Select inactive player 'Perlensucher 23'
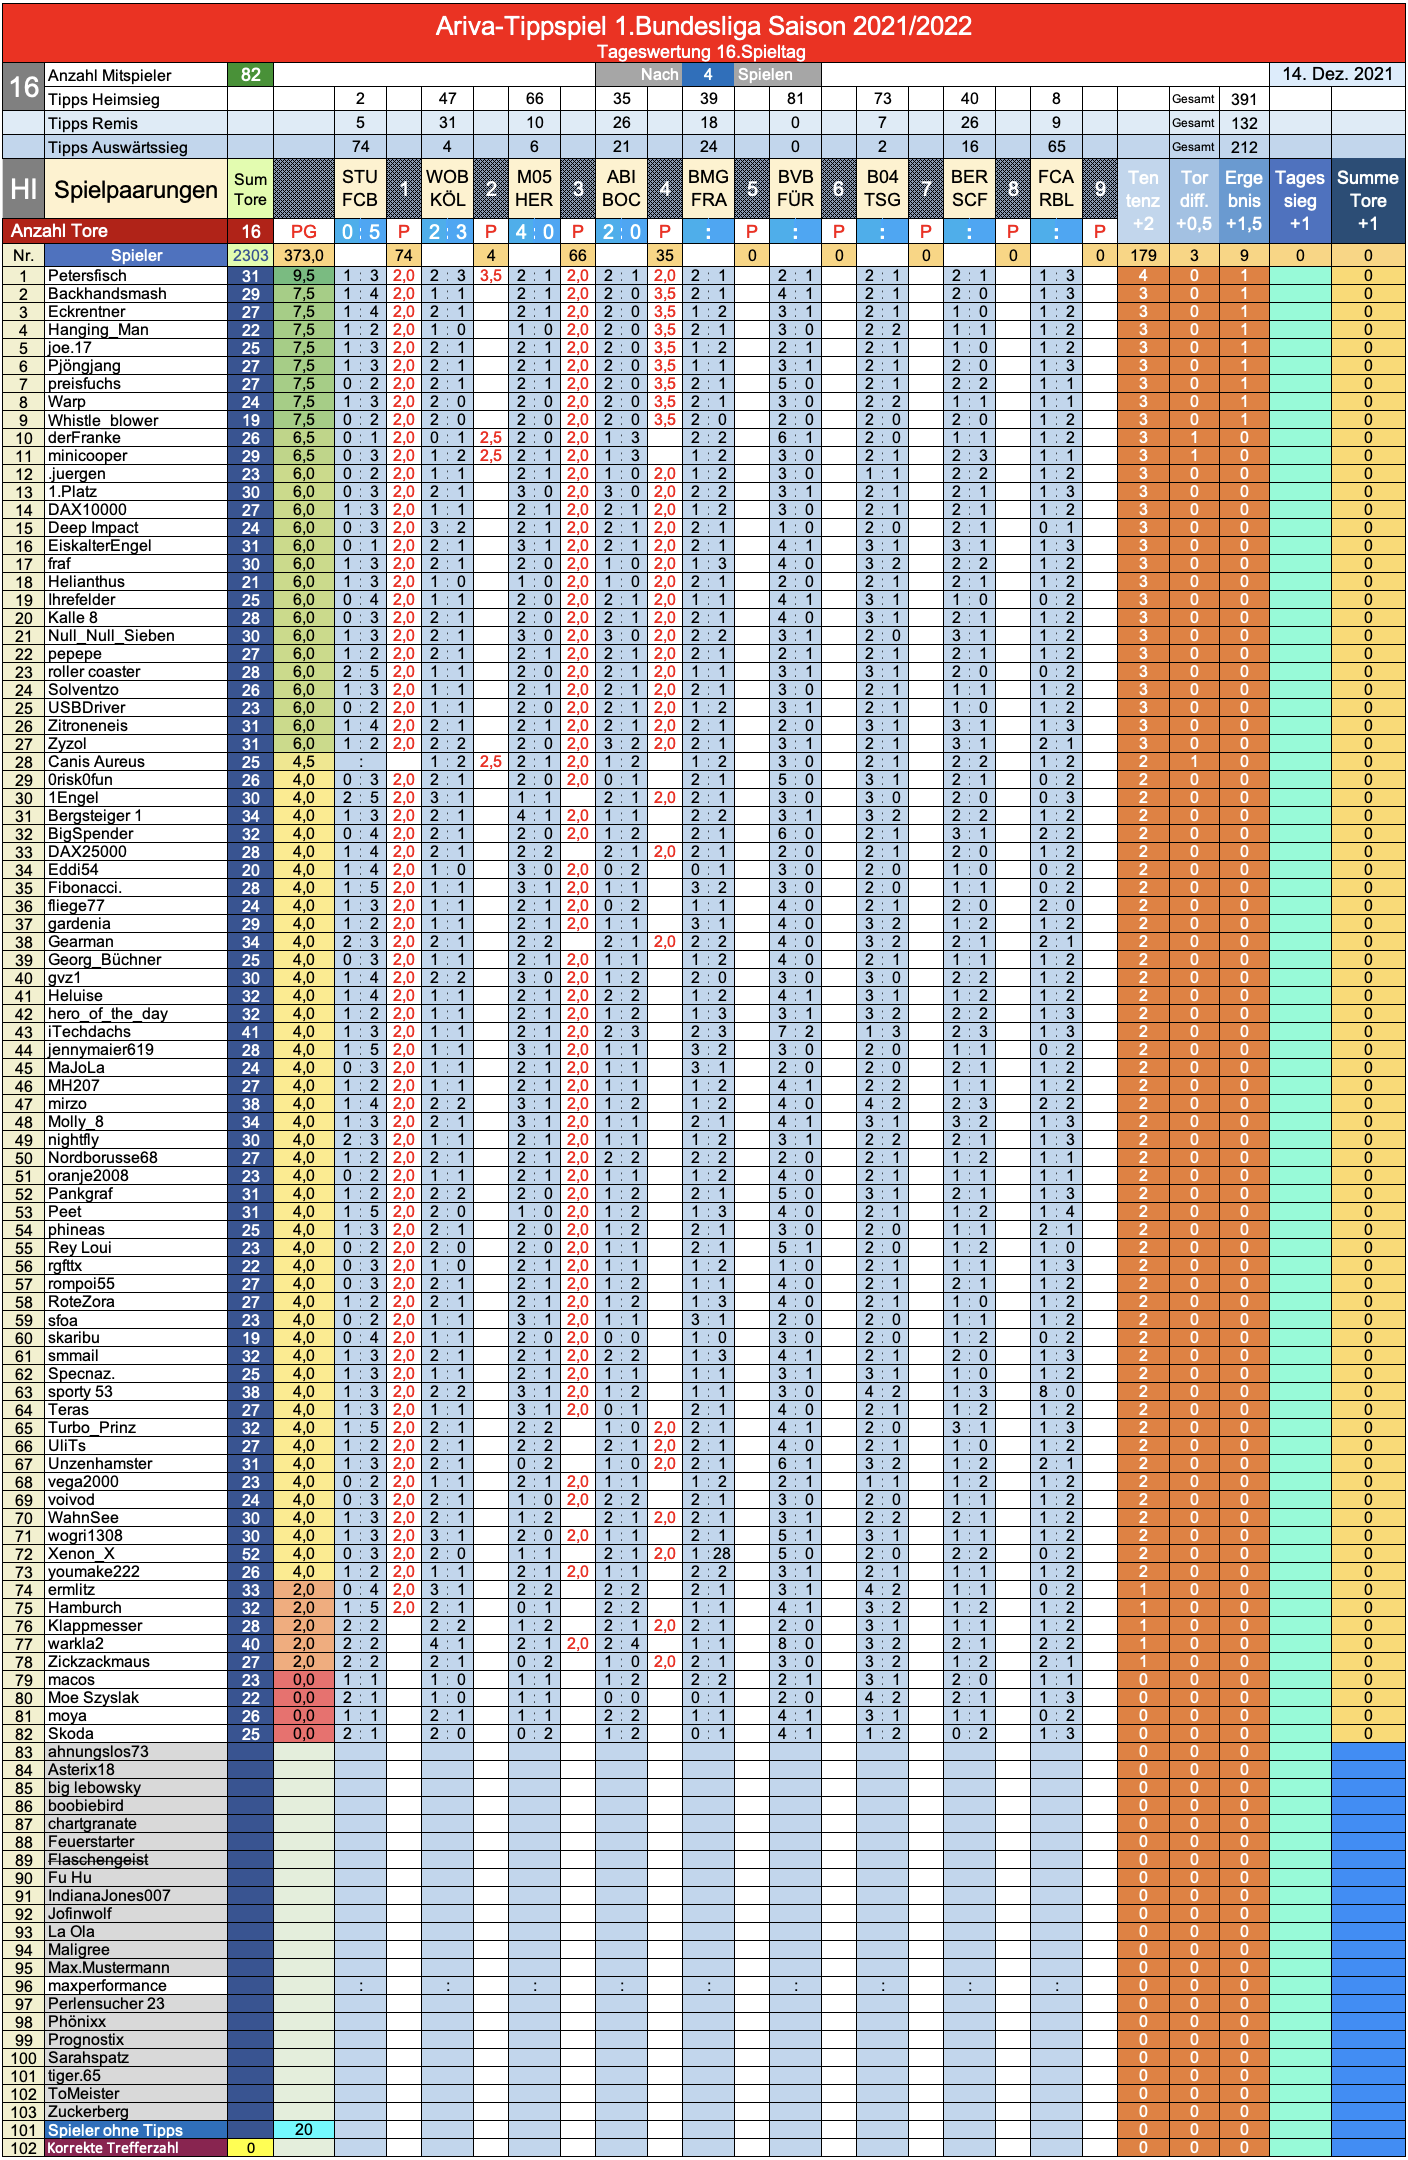This screenshot has width=1408, height=2160. click(x=106, y=2004)
